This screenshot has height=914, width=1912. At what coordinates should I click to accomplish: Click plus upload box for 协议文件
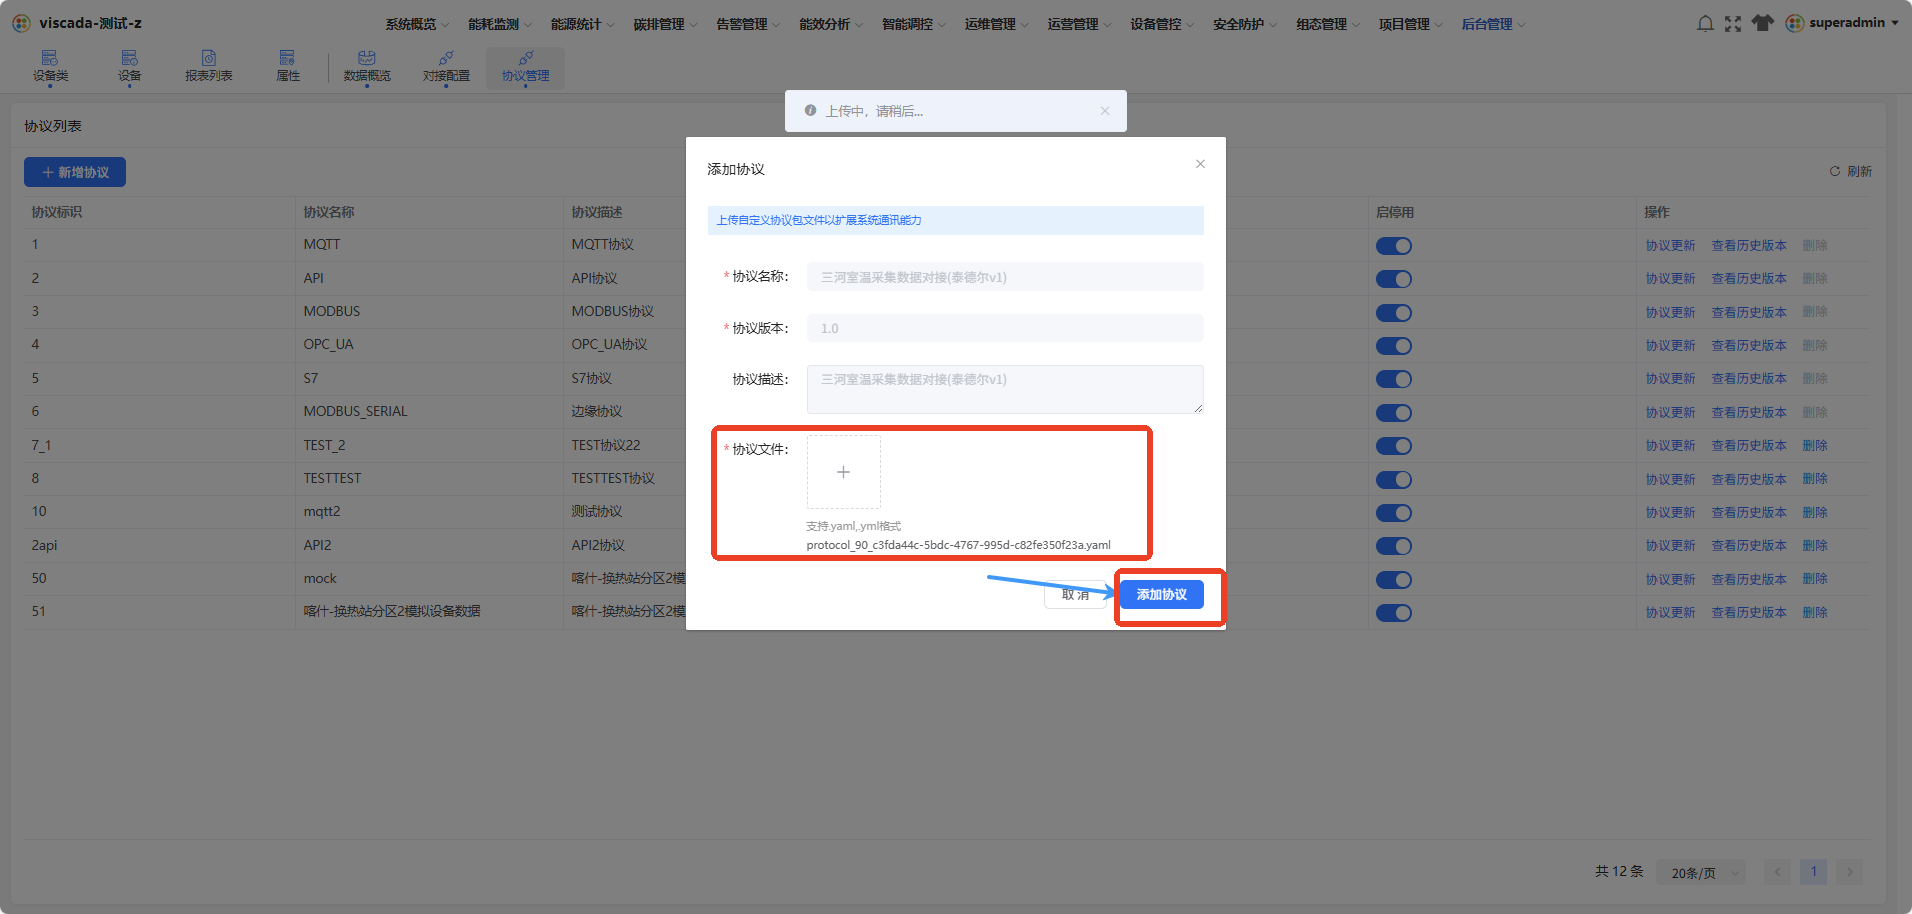pos(843,472)
